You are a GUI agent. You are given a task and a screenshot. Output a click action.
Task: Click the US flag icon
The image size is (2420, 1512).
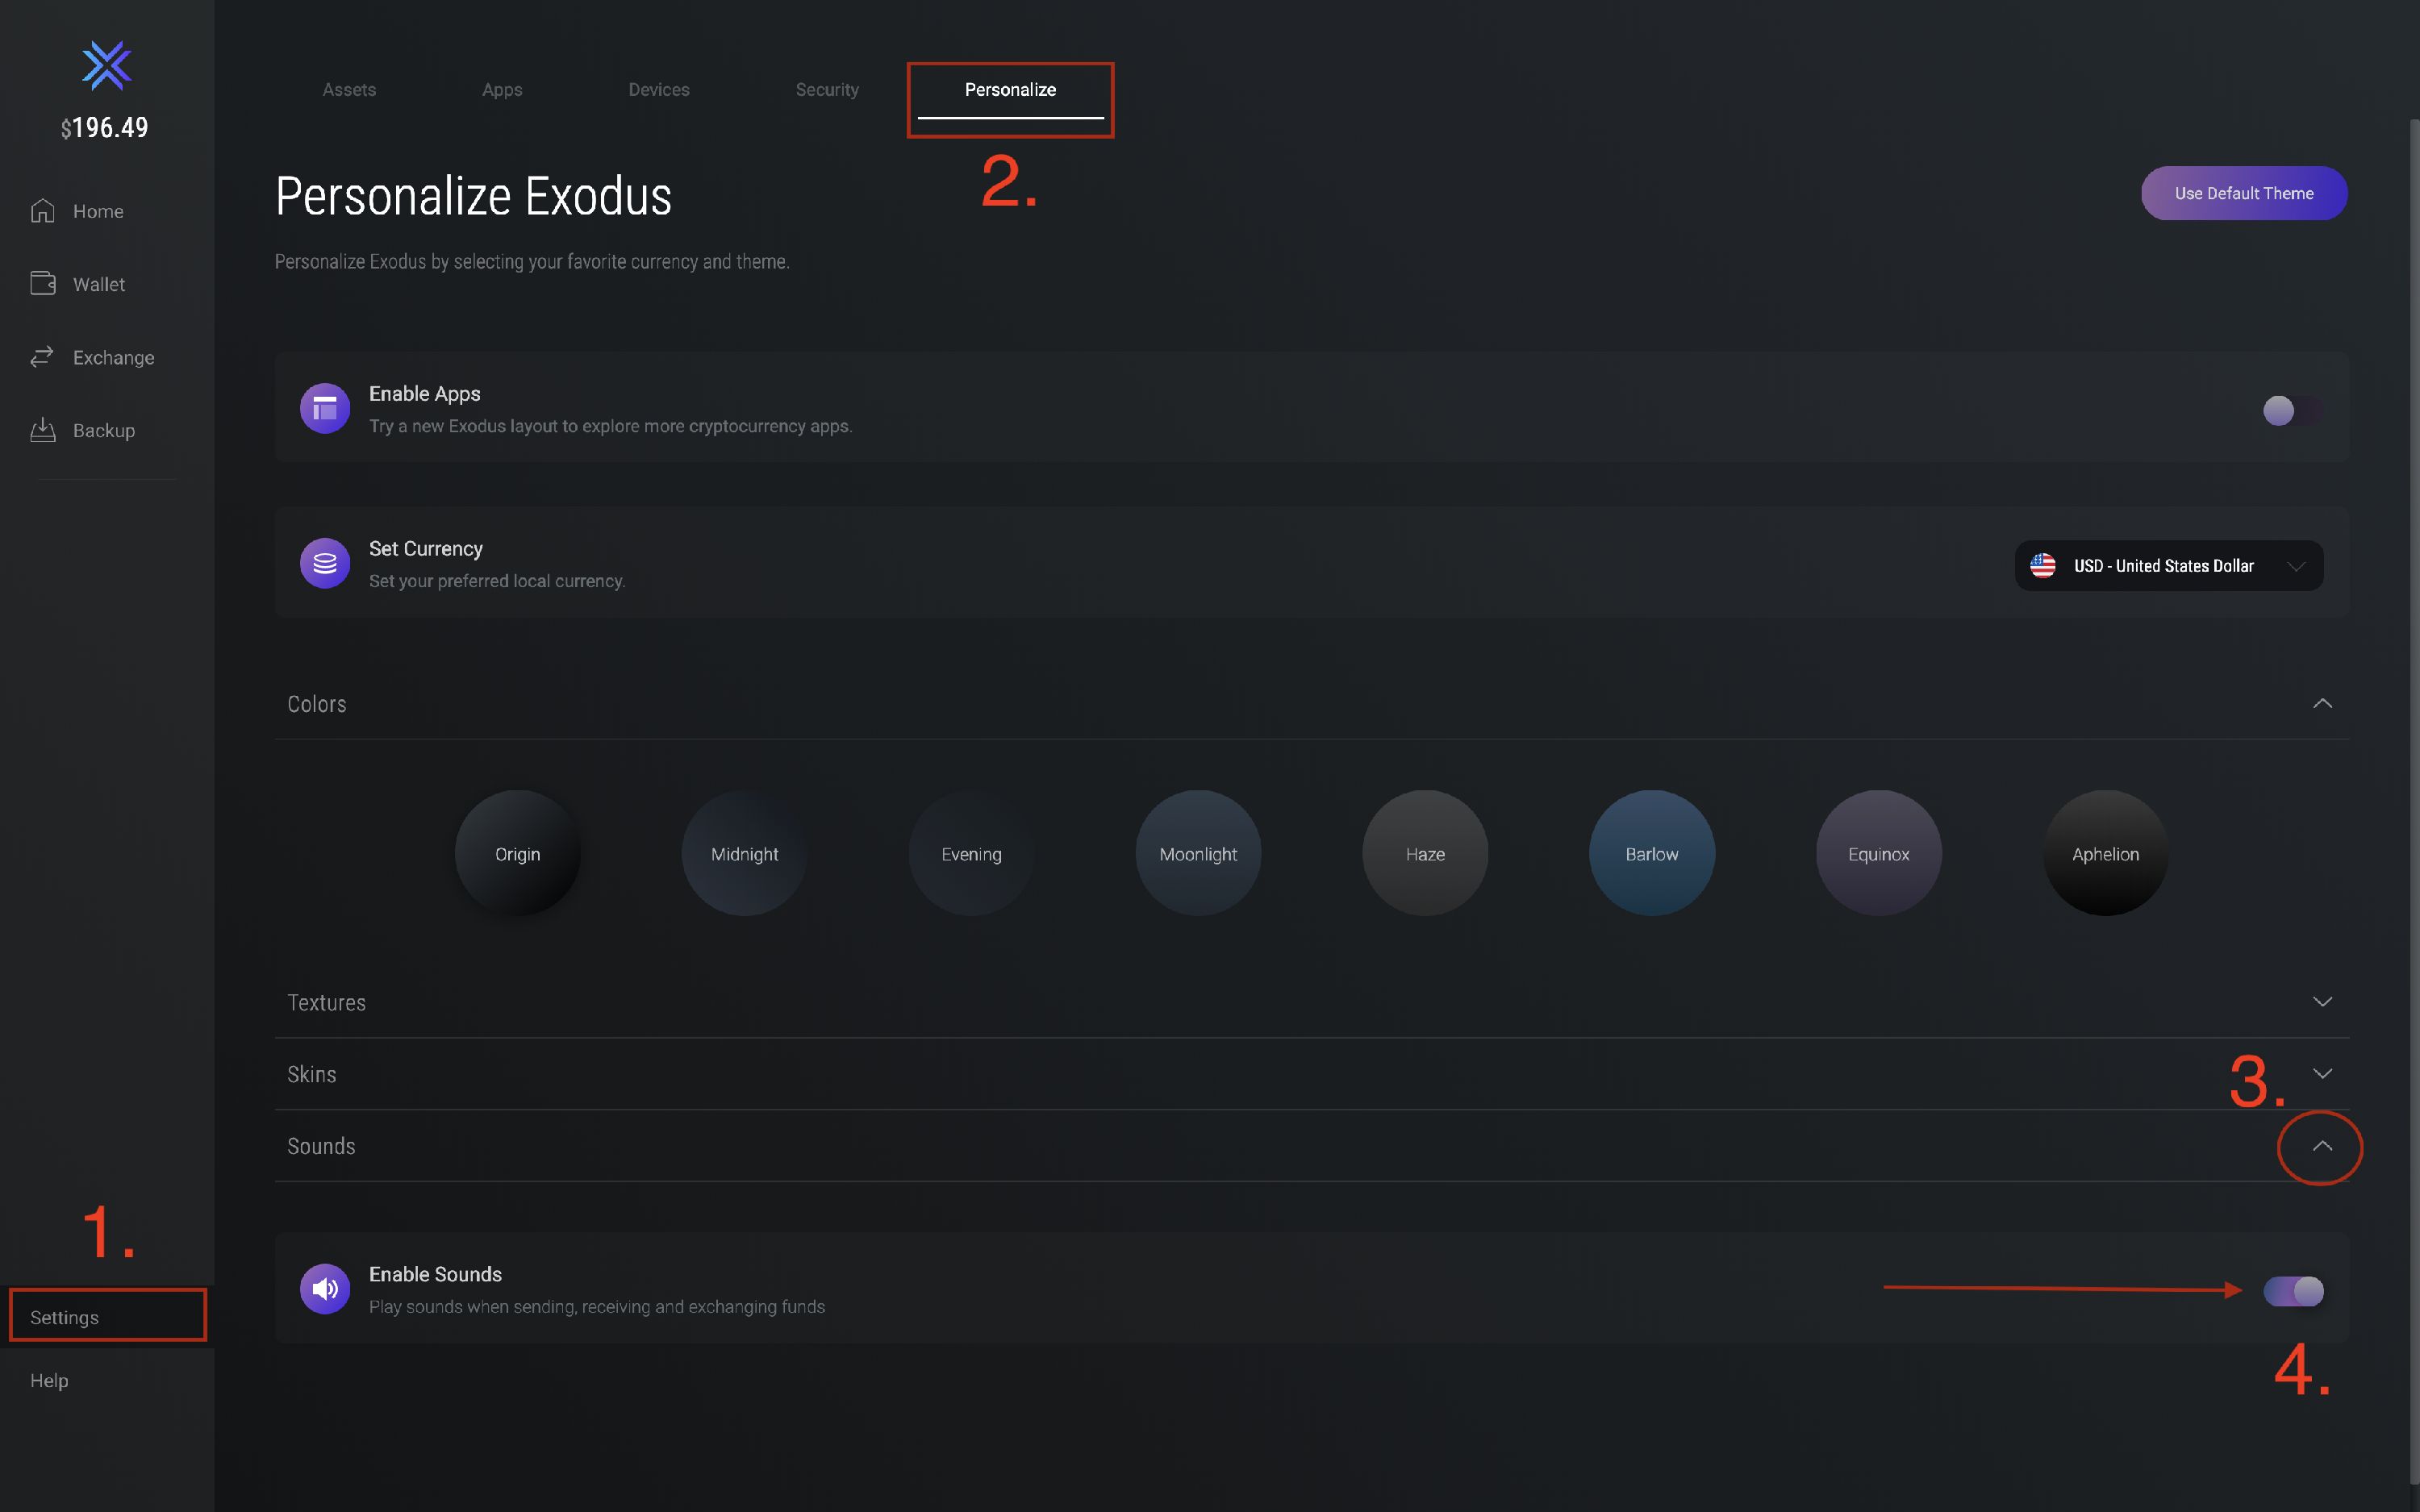point(2043,565)
